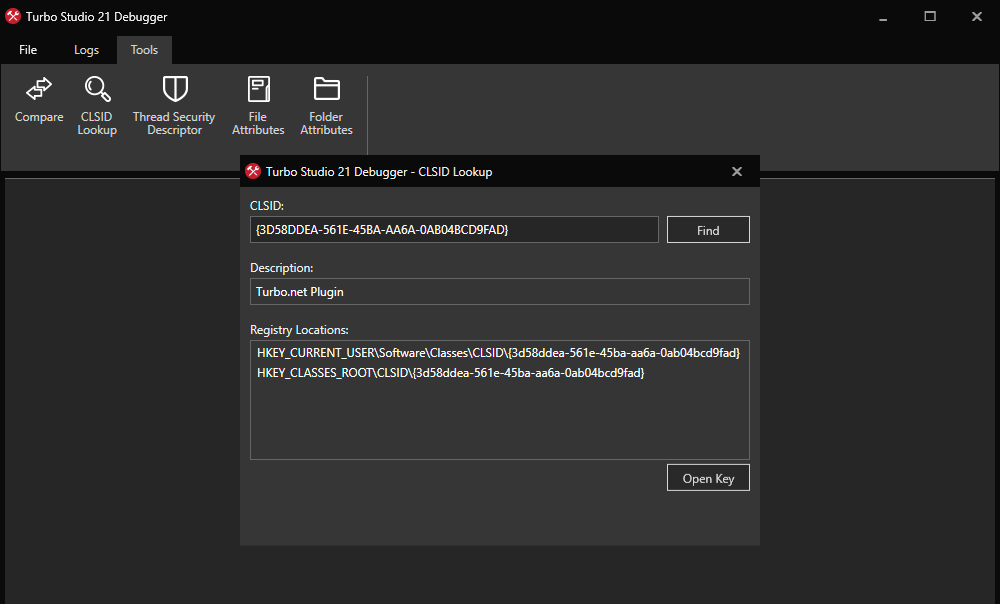Click the Open Key button
The image size is (1000, 604).
point(707,477)
